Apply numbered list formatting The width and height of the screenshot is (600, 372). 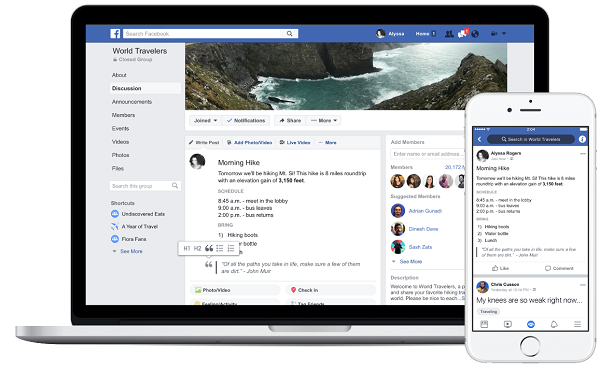pos(231,248)
